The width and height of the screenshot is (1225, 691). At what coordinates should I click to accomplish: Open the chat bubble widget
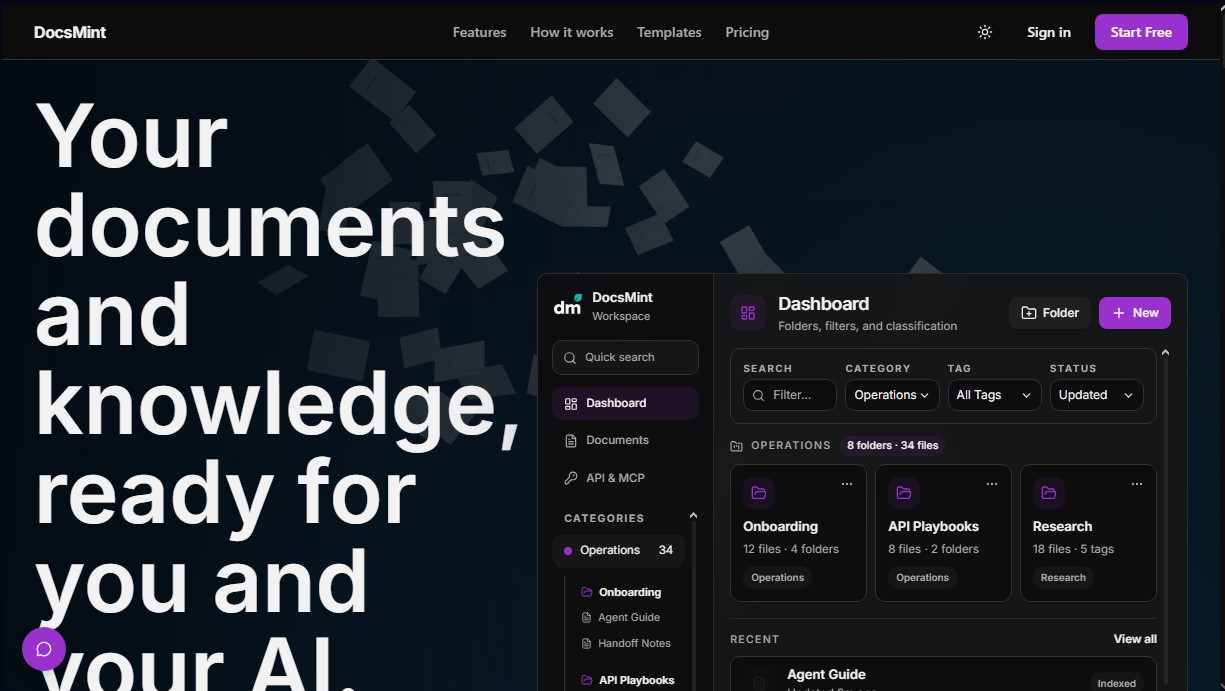point(44,649)
